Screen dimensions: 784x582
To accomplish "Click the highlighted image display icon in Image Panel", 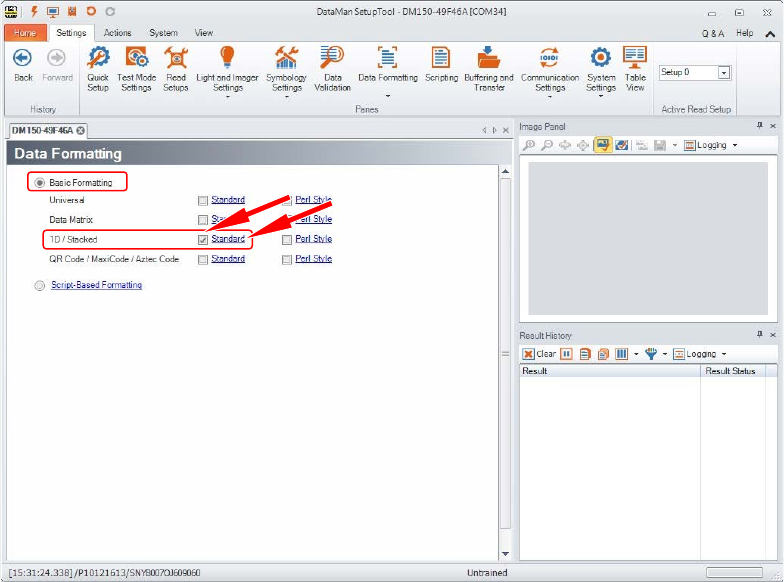I will pos(603,145).
